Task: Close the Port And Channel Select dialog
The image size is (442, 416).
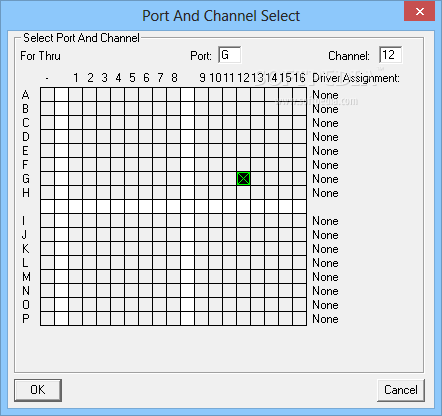Action: [x=419, y=11]
